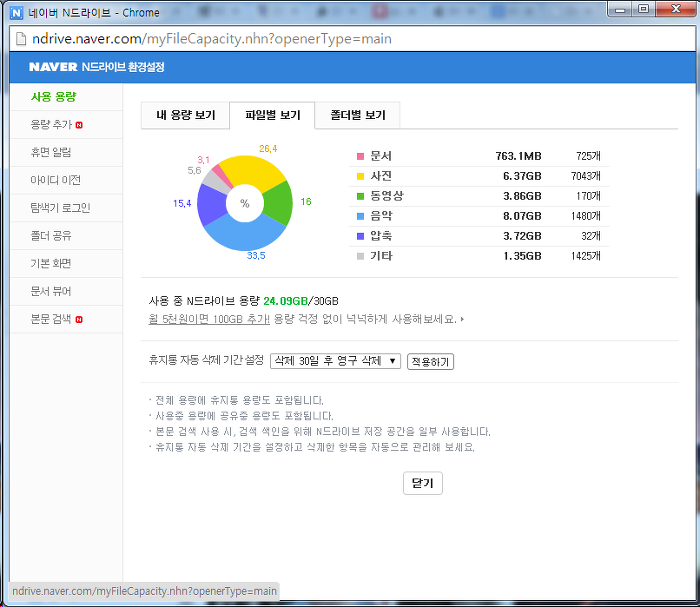The image size is (700, 607).
Task: Click the NAVER logo in blue header
Action: [x=53, y=67]
